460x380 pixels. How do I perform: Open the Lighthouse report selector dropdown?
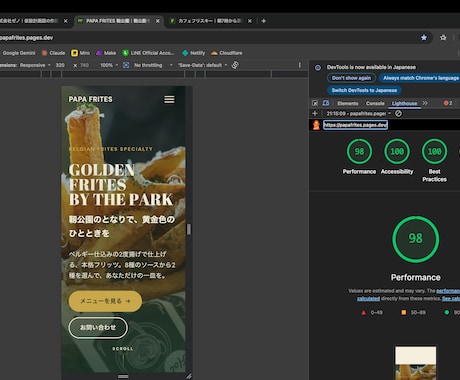(x=358, y=114)
